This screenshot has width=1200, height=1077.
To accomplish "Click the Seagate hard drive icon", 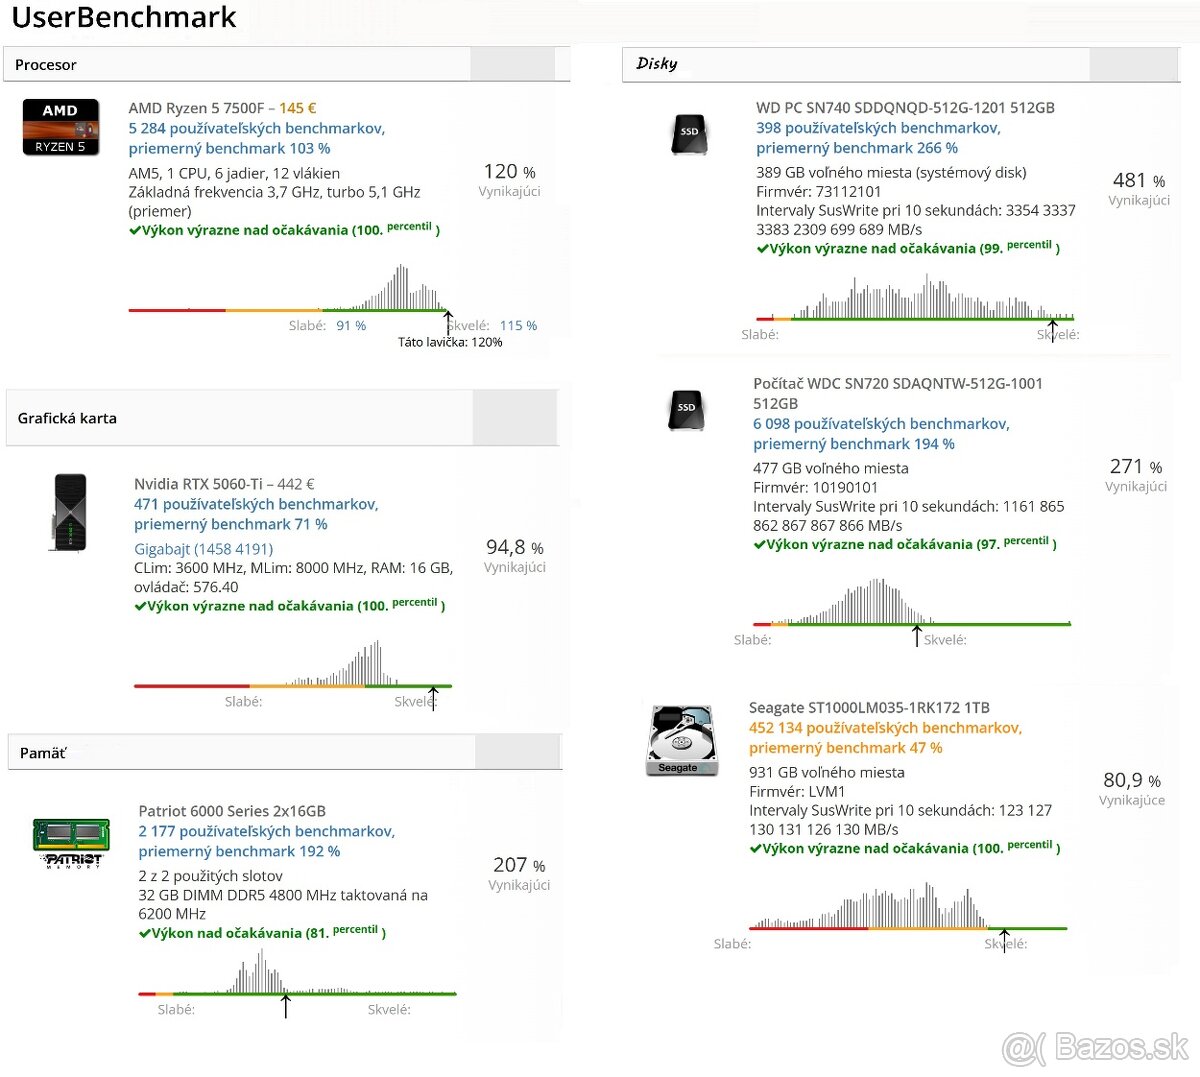I will coord(682,740).
